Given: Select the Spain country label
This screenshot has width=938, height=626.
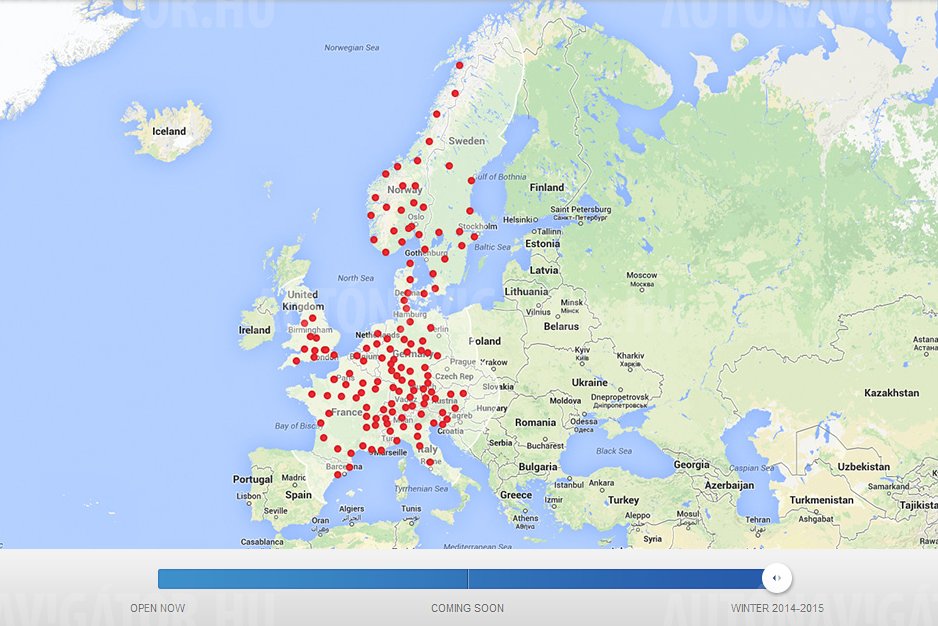Looking at the screenshot, I should 298,495.
